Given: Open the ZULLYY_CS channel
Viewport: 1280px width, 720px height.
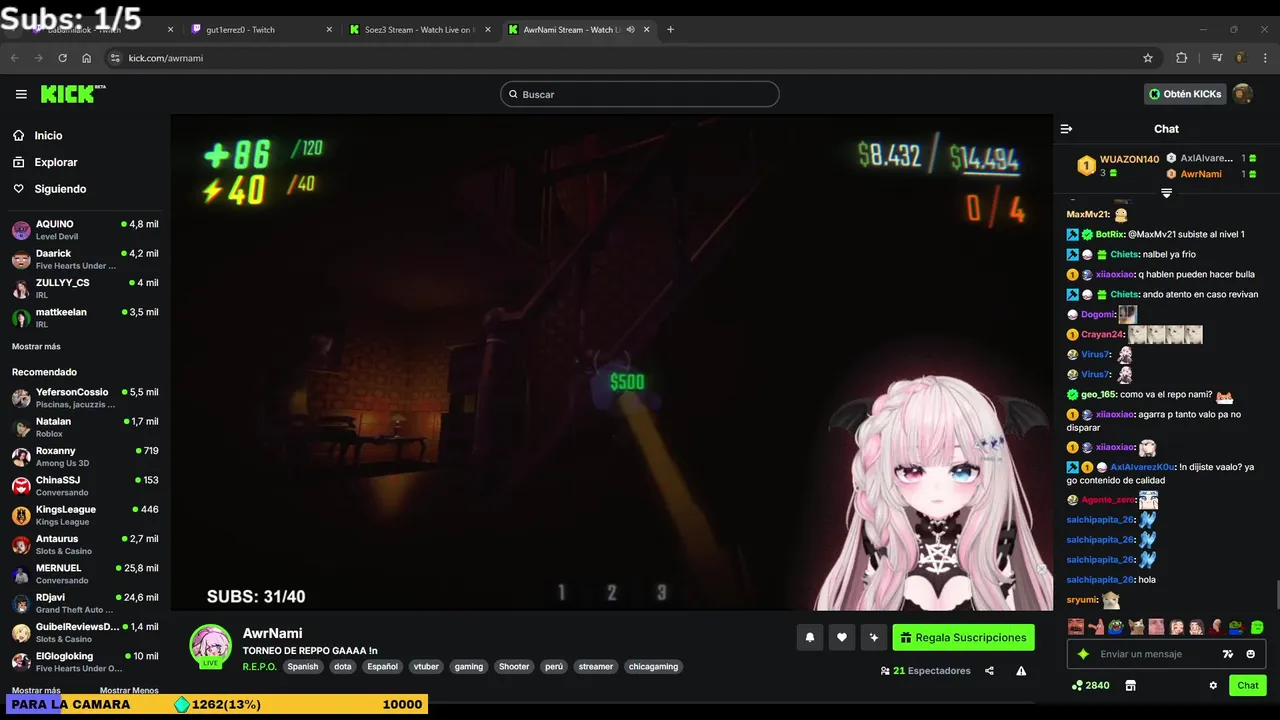Looking at the screenshot, I should point(85,288).
